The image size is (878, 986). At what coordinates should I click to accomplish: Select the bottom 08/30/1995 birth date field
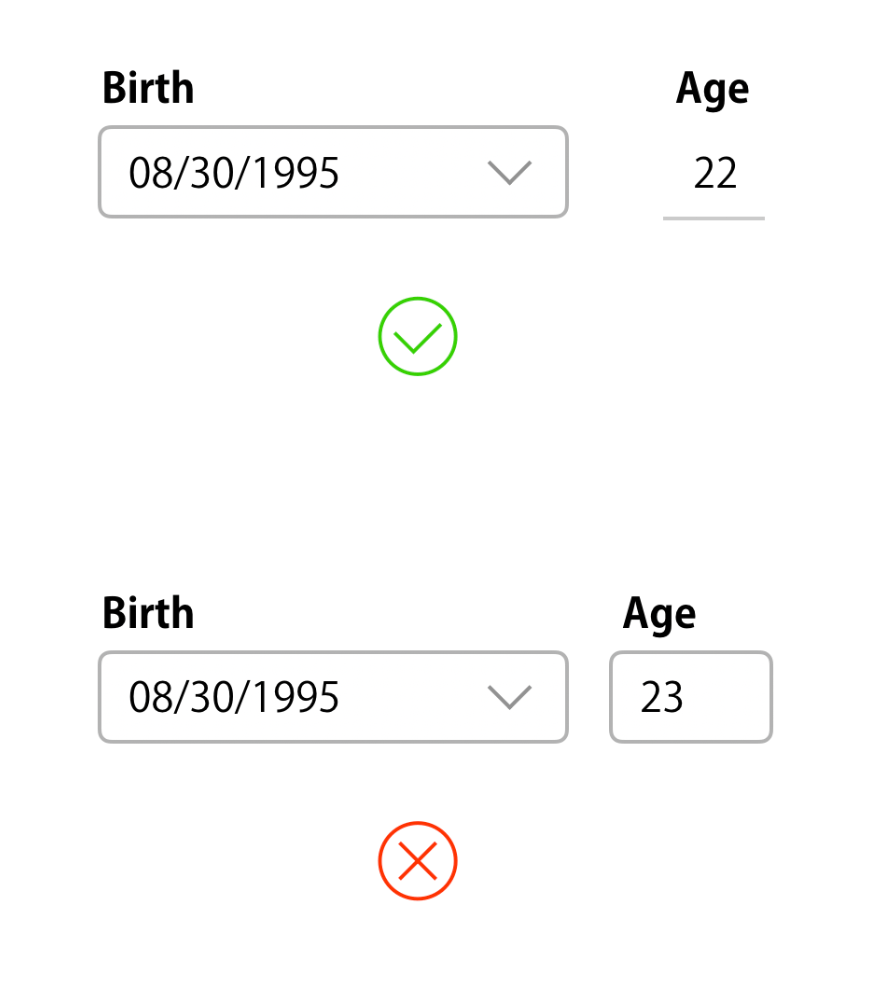333,697
